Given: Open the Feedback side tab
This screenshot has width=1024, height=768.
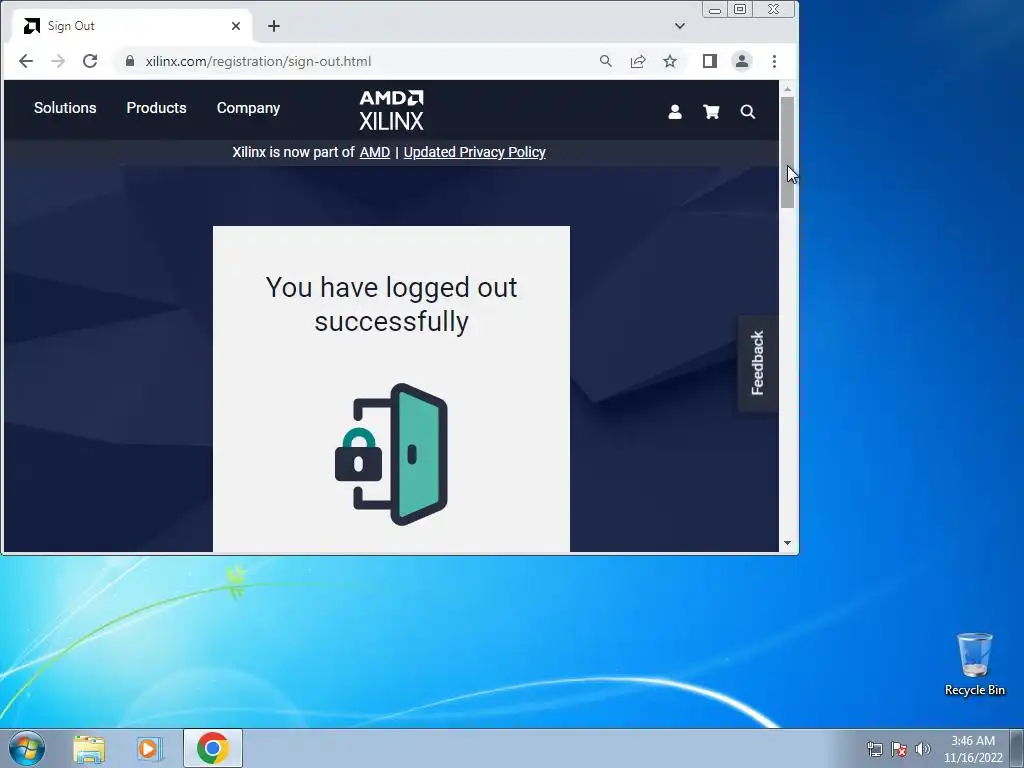Looking at the screenshot, I should click(758, 363).
